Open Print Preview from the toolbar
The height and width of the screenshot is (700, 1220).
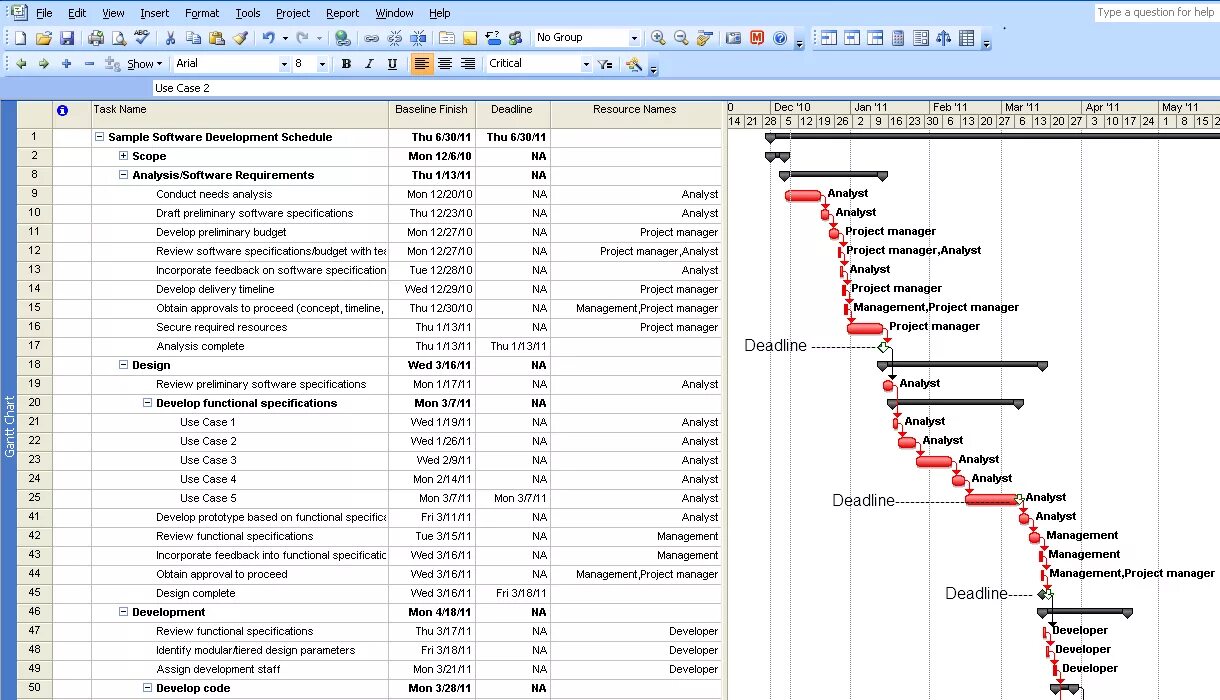(118, 38)
